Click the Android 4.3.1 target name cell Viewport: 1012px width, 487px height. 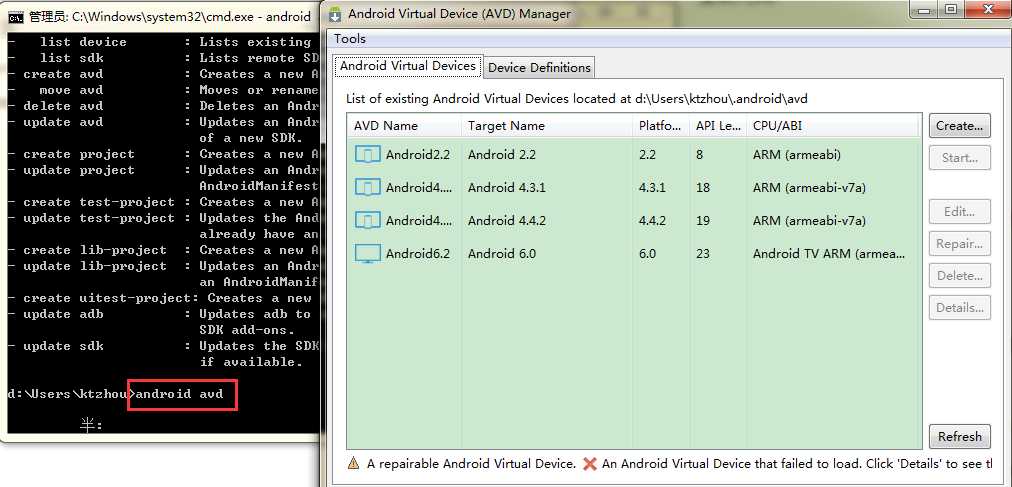(507, 188)
